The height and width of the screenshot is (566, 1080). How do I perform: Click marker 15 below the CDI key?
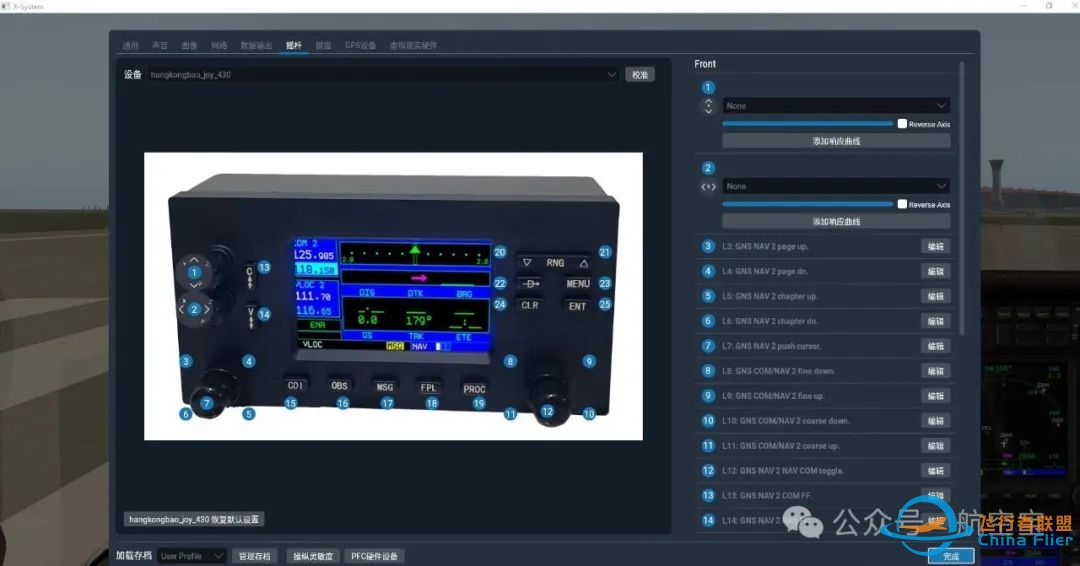pyautogui.click(x=291, y=403)
